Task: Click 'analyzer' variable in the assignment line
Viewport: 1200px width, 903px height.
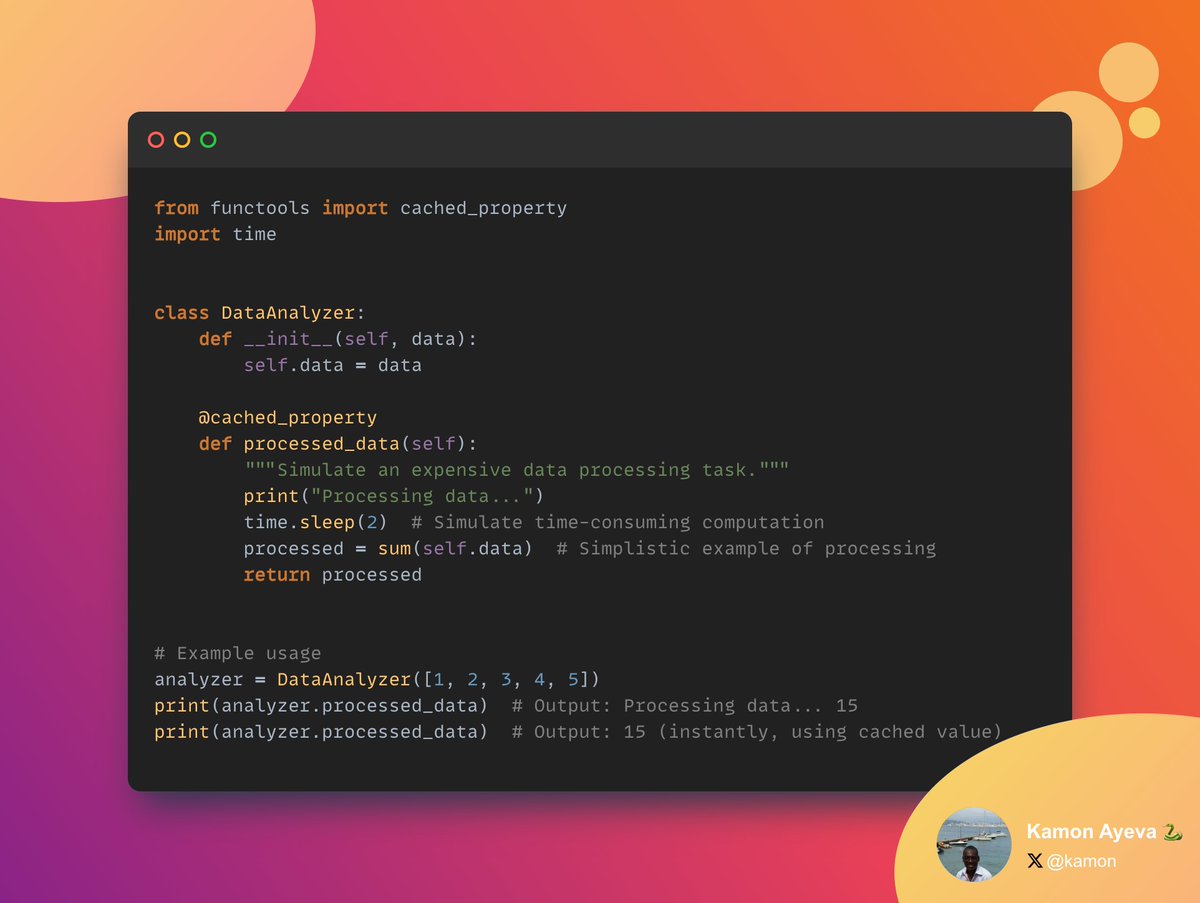Action: 199,679
